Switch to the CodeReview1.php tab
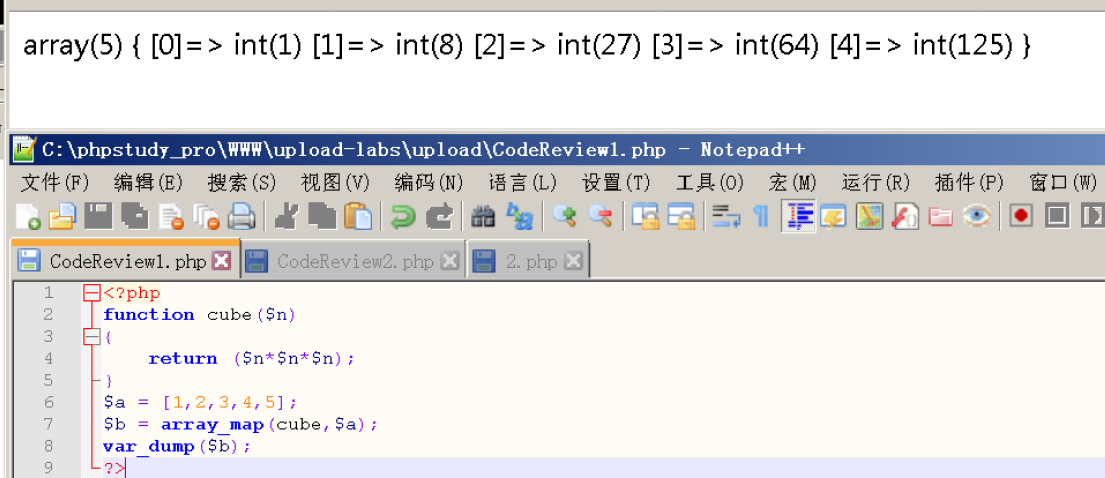Image resolution: width=1105 pixels, height=478 pixels. click(x=125, y=262)
